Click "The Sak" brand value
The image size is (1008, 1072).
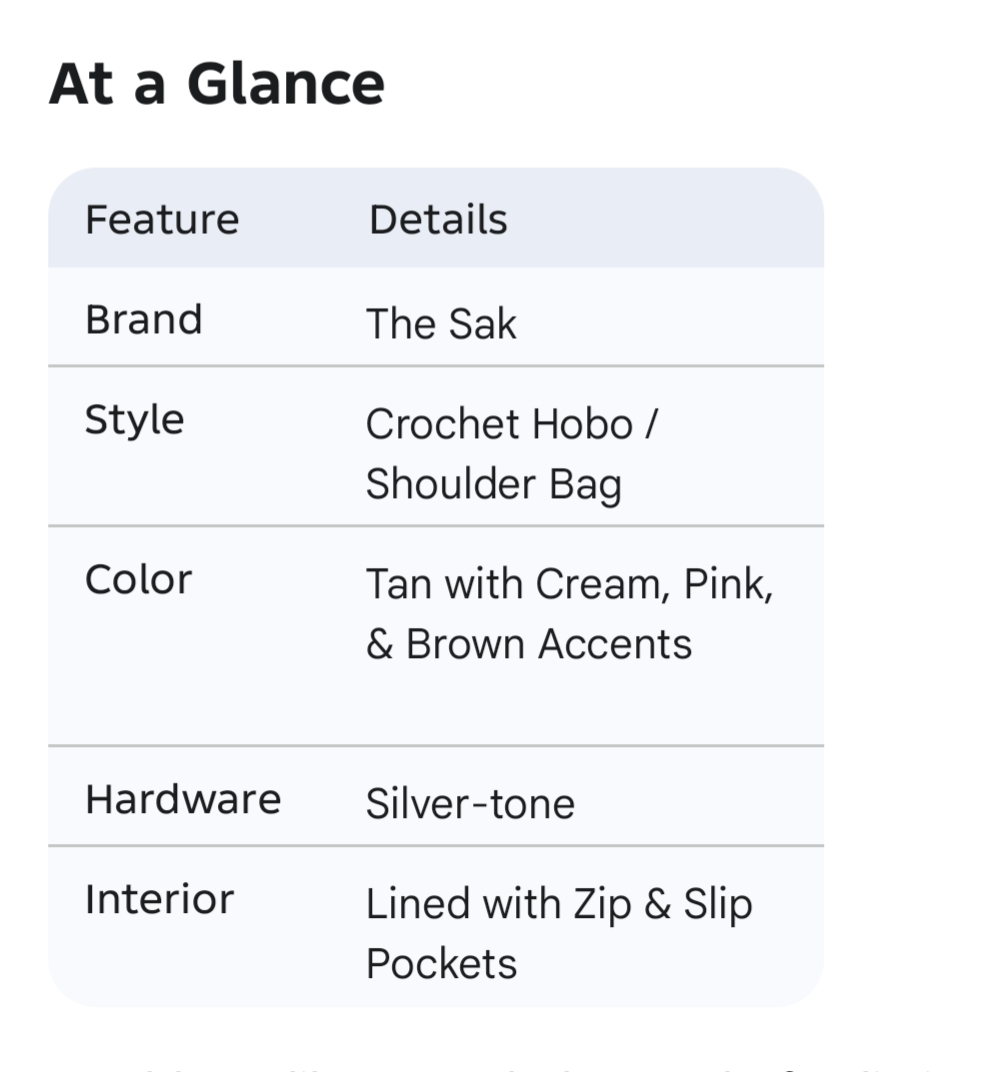441,324
